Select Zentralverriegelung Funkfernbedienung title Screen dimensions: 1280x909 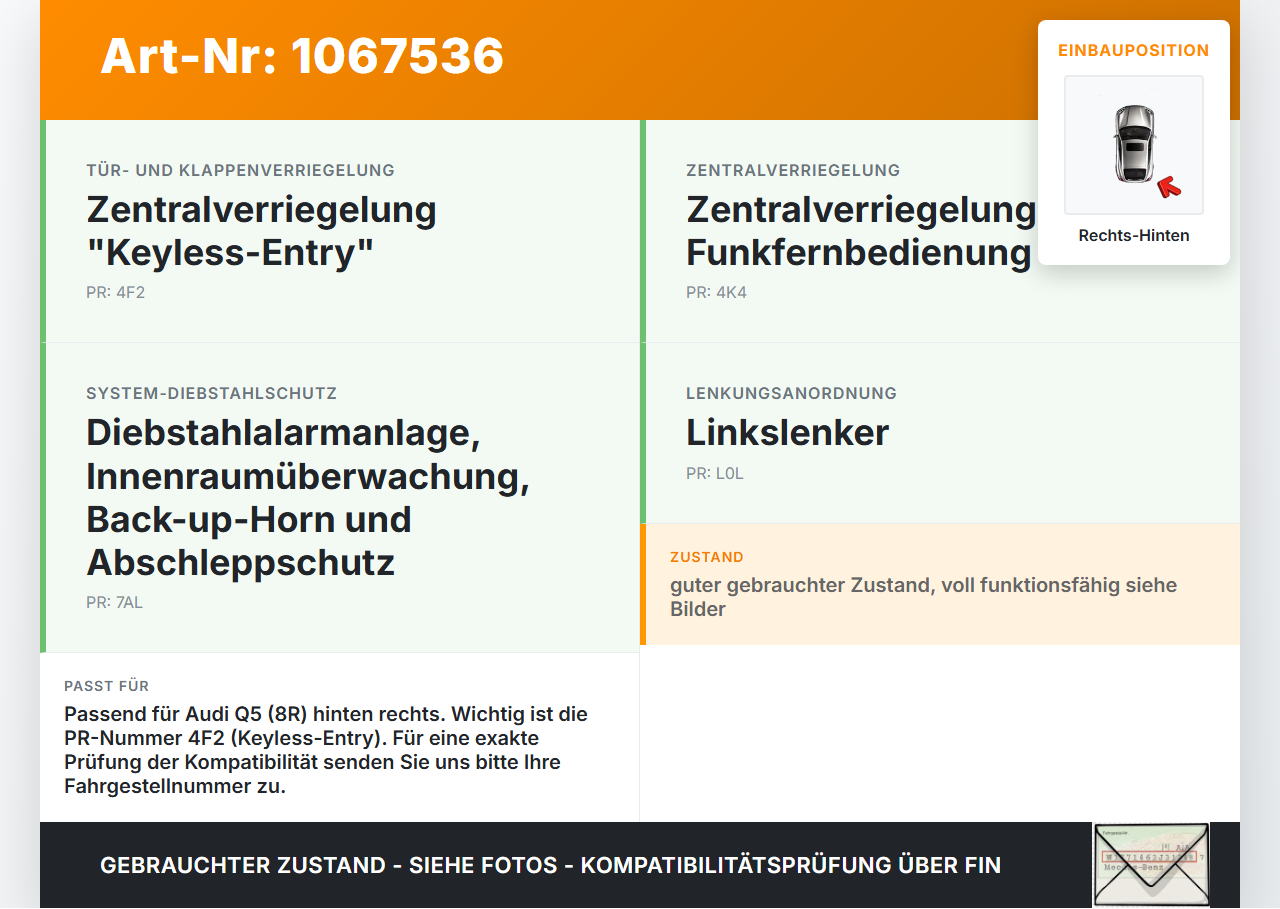861,231
